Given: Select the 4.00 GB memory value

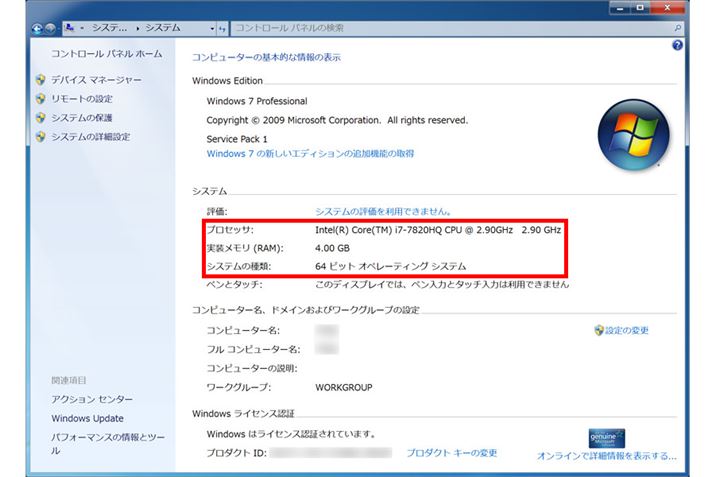Looking at the screenshot, I should 332,248.
